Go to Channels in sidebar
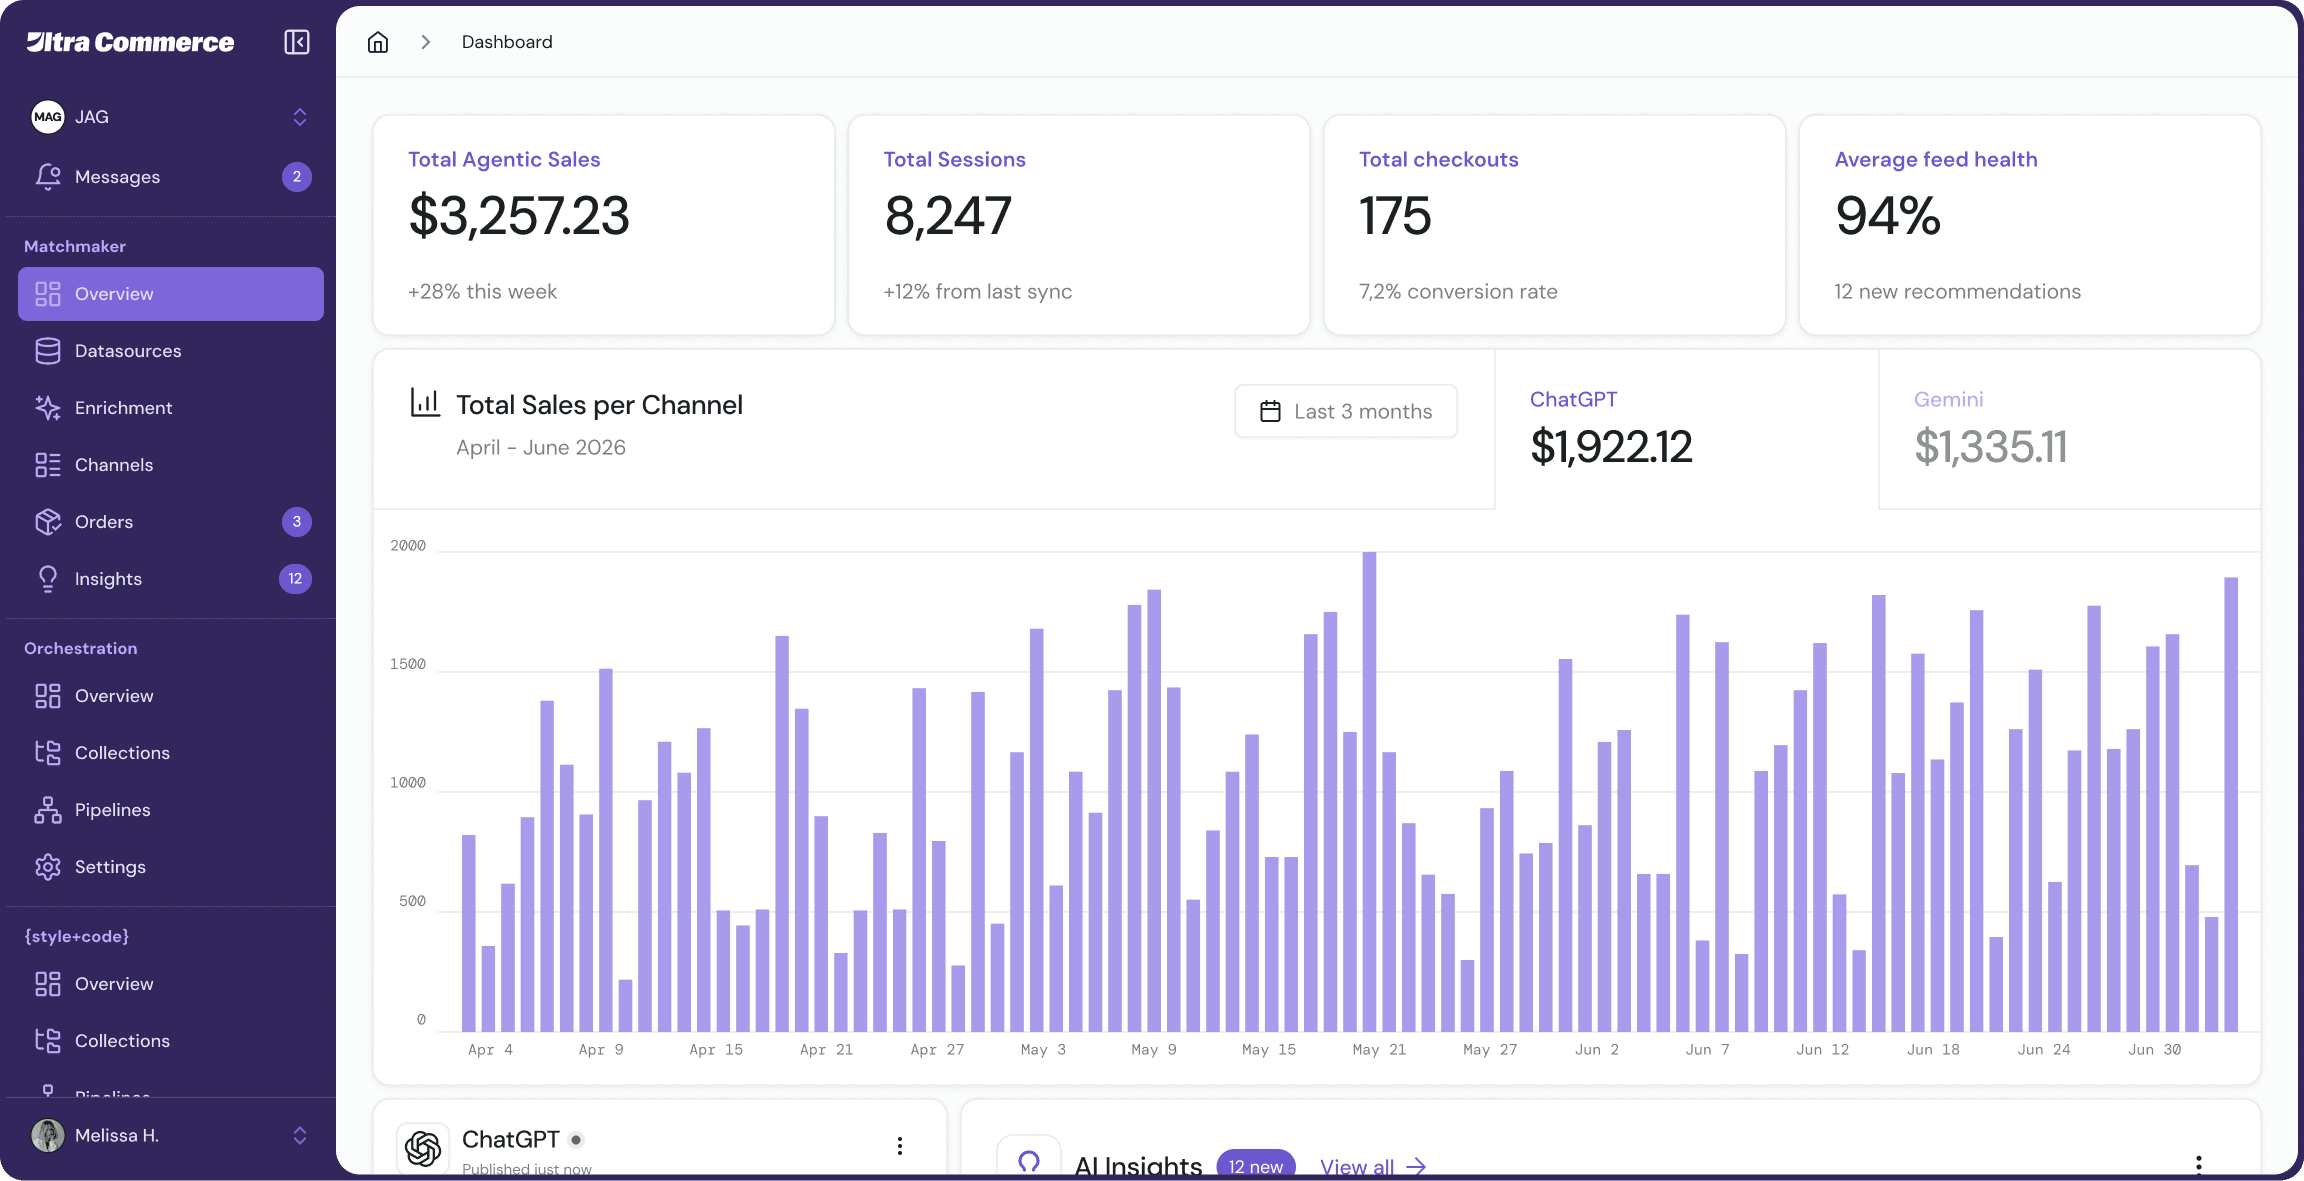Viewport: 2304px width, 1181px height. coord(113,465)
